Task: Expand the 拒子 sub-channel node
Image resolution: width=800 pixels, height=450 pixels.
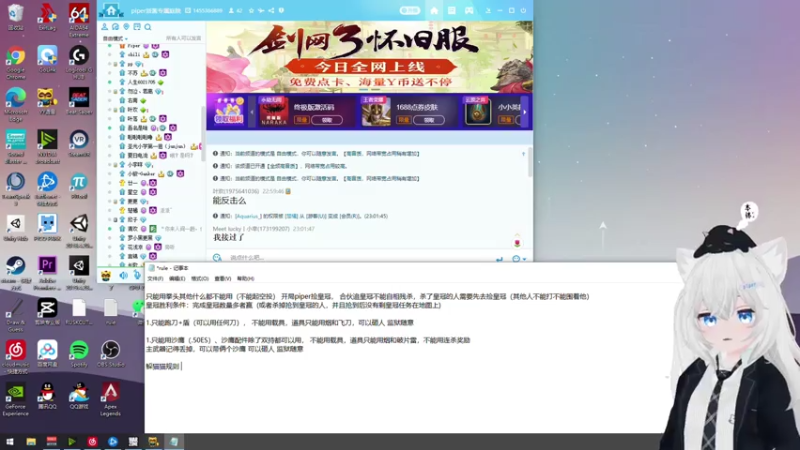Action: click(x=115, y=220)
